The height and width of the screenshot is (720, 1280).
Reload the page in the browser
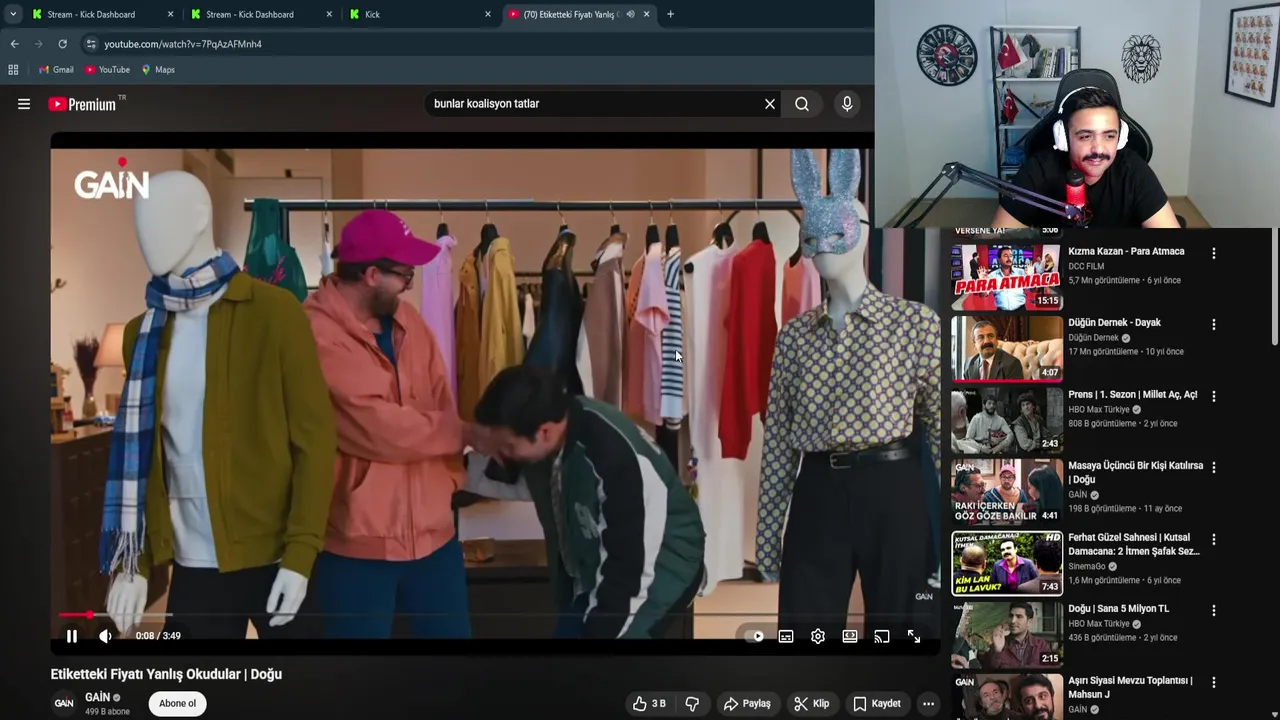coord(62,44)
